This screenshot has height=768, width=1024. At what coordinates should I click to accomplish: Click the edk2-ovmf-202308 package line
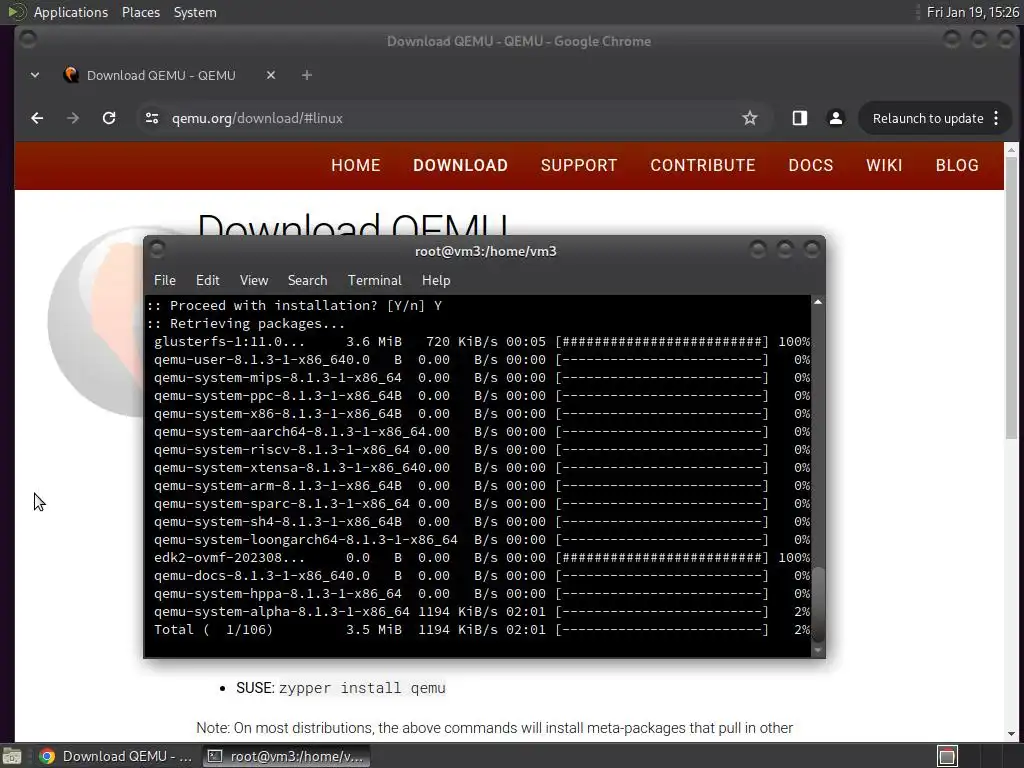[482, 558]
